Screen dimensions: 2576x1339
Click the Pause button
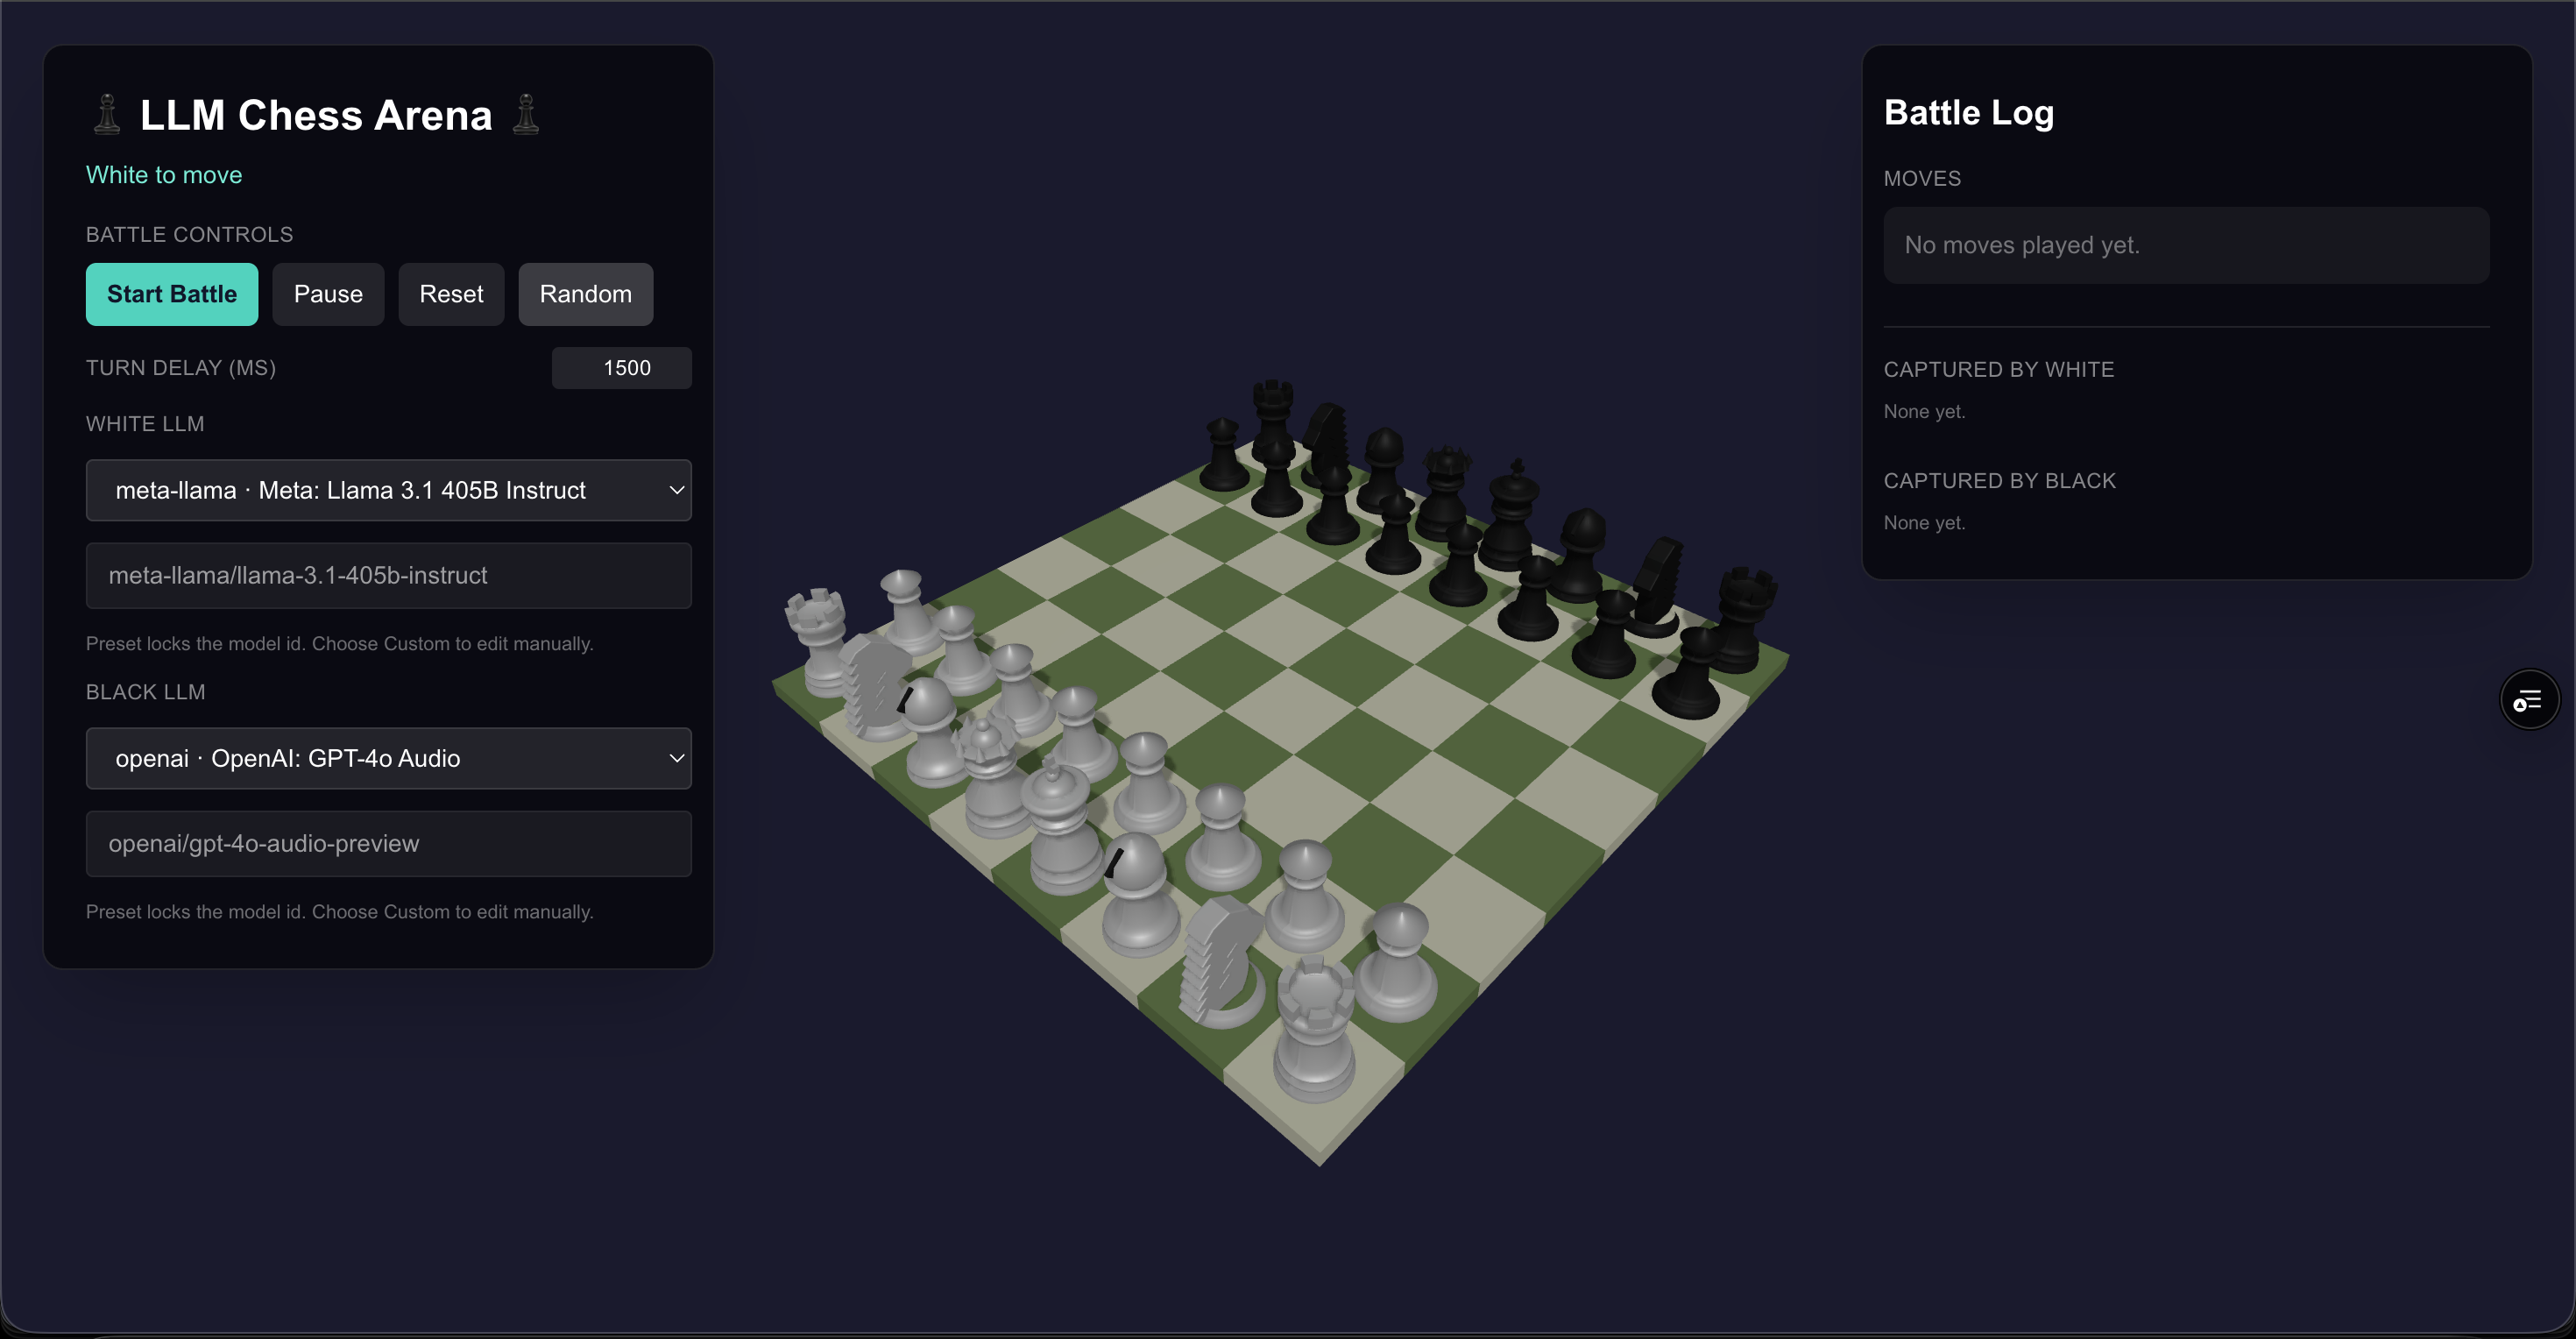[x=328, y=294]
